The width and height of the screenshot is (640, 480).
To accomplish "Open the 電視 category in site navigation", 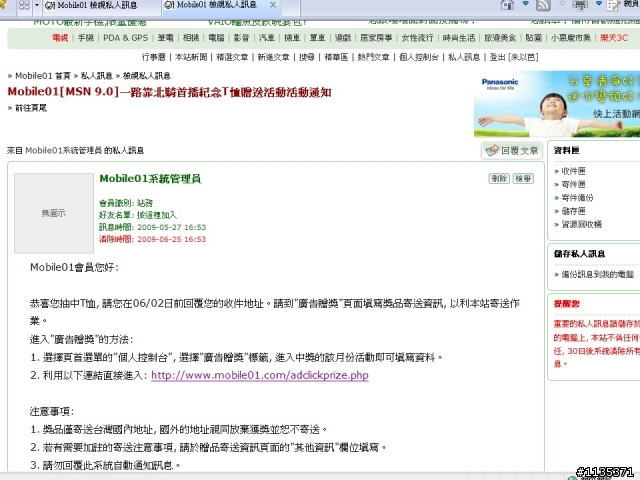I will point(60,38).
